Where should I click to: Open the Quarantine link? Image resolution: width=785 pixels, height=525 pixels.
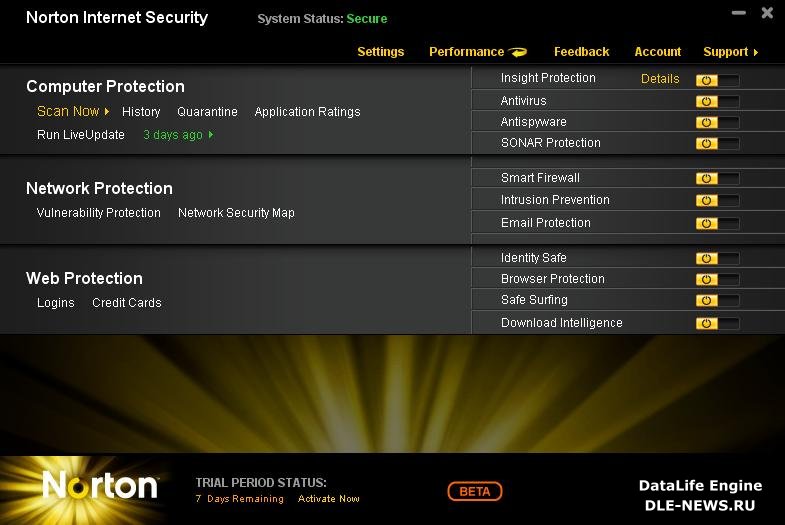click(207, 112)
